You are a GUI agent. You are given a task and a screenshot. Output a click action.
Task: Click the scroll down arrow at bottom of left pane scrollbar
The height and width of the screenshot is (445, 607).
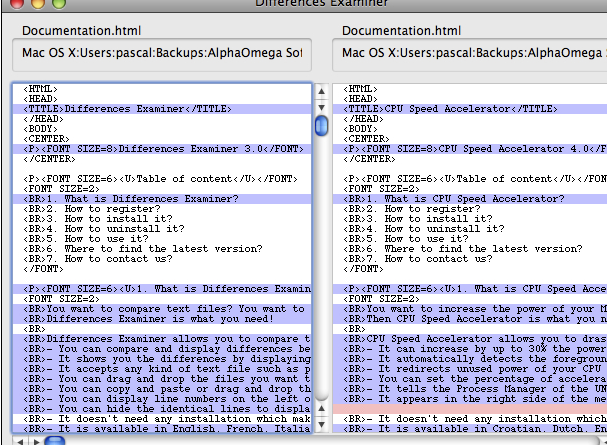pyautogui.click(x=321, y=424)
